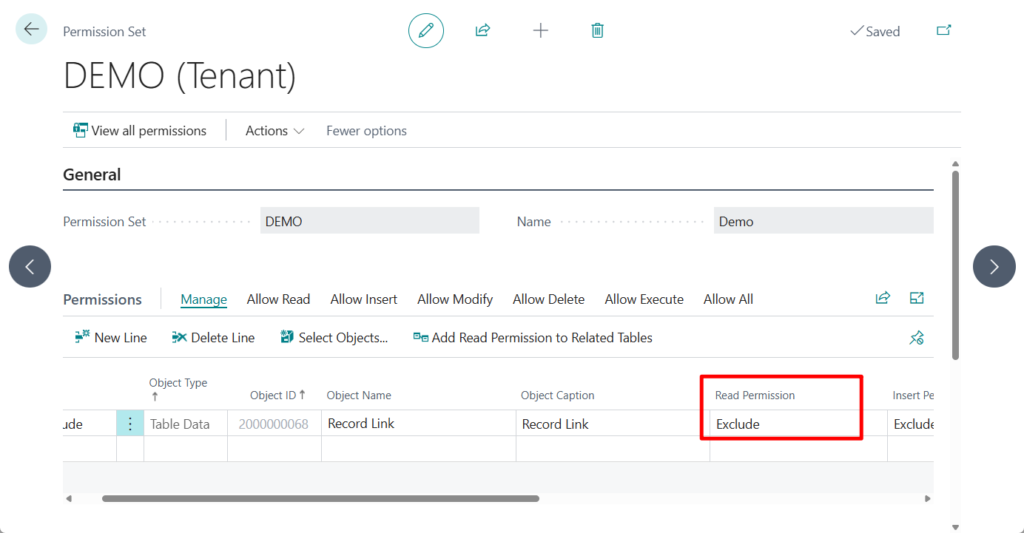This screenshot has width=1024, height=533.
Task: Expand Permissions section to full view icon
Action: click(x=916, y=299)
